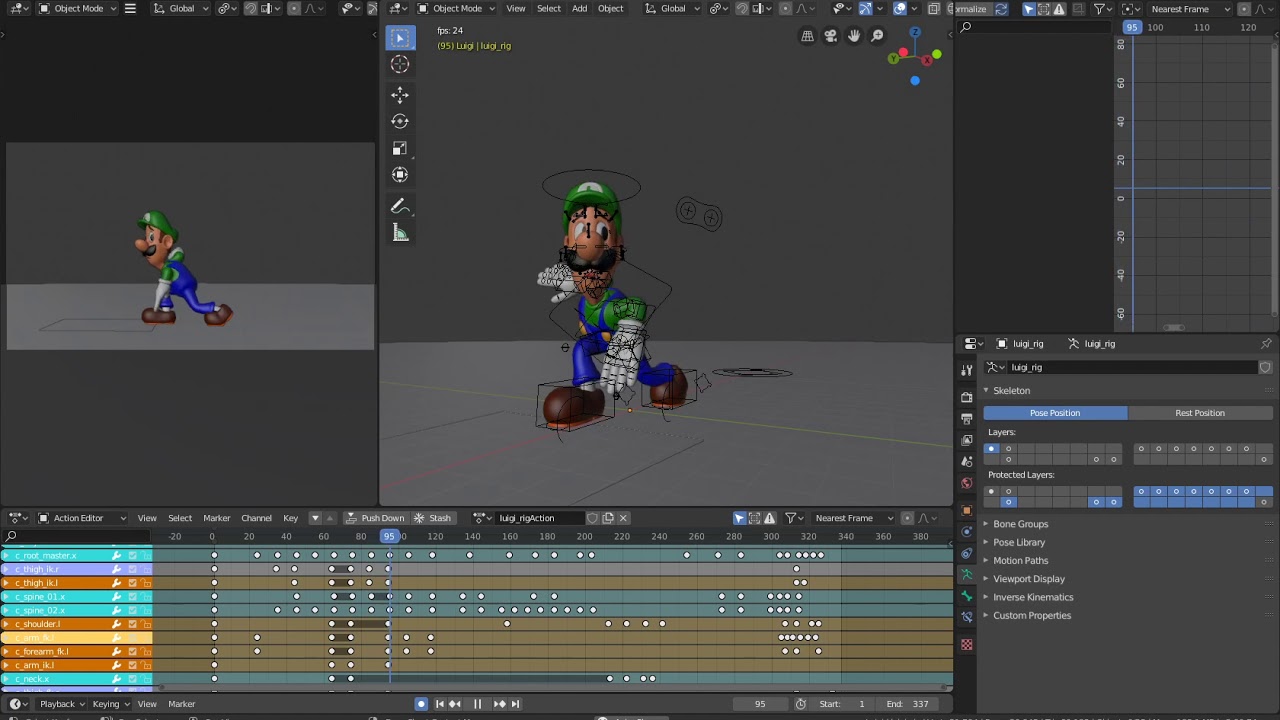Open the Channel menu in Action Editor

coord(256,518)
